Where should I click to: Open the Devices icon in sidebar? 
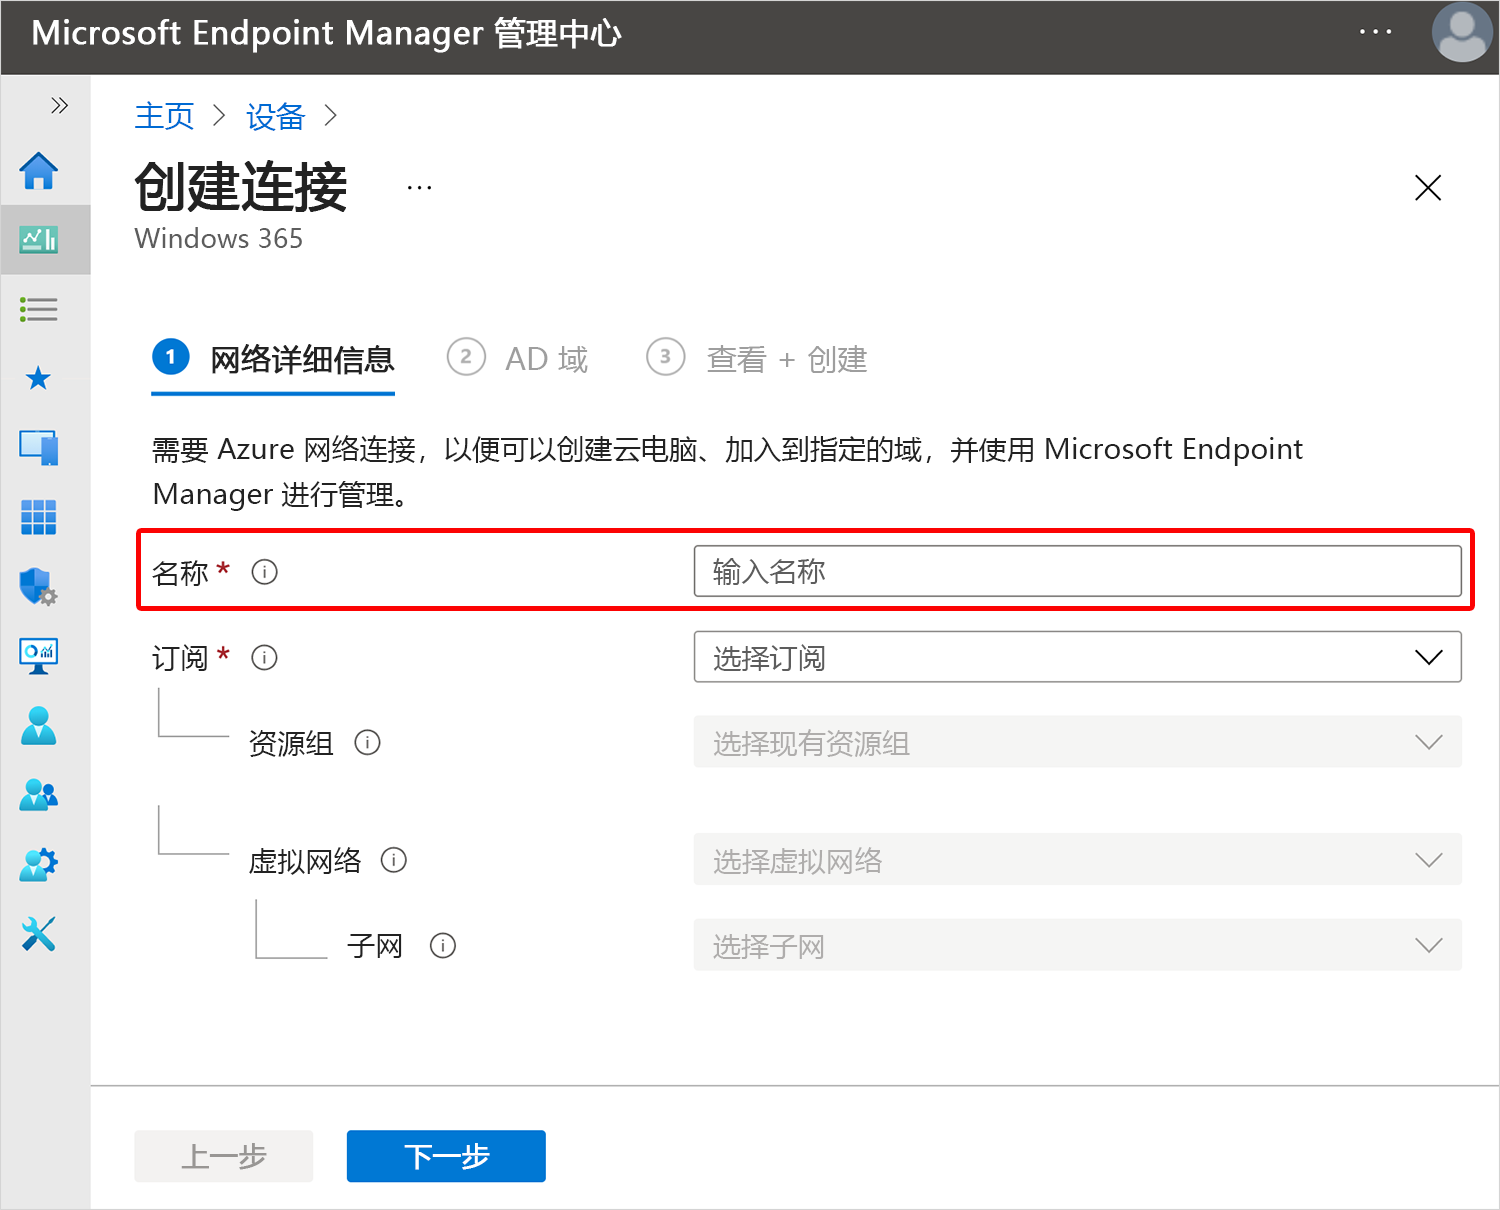coord(39,447)
